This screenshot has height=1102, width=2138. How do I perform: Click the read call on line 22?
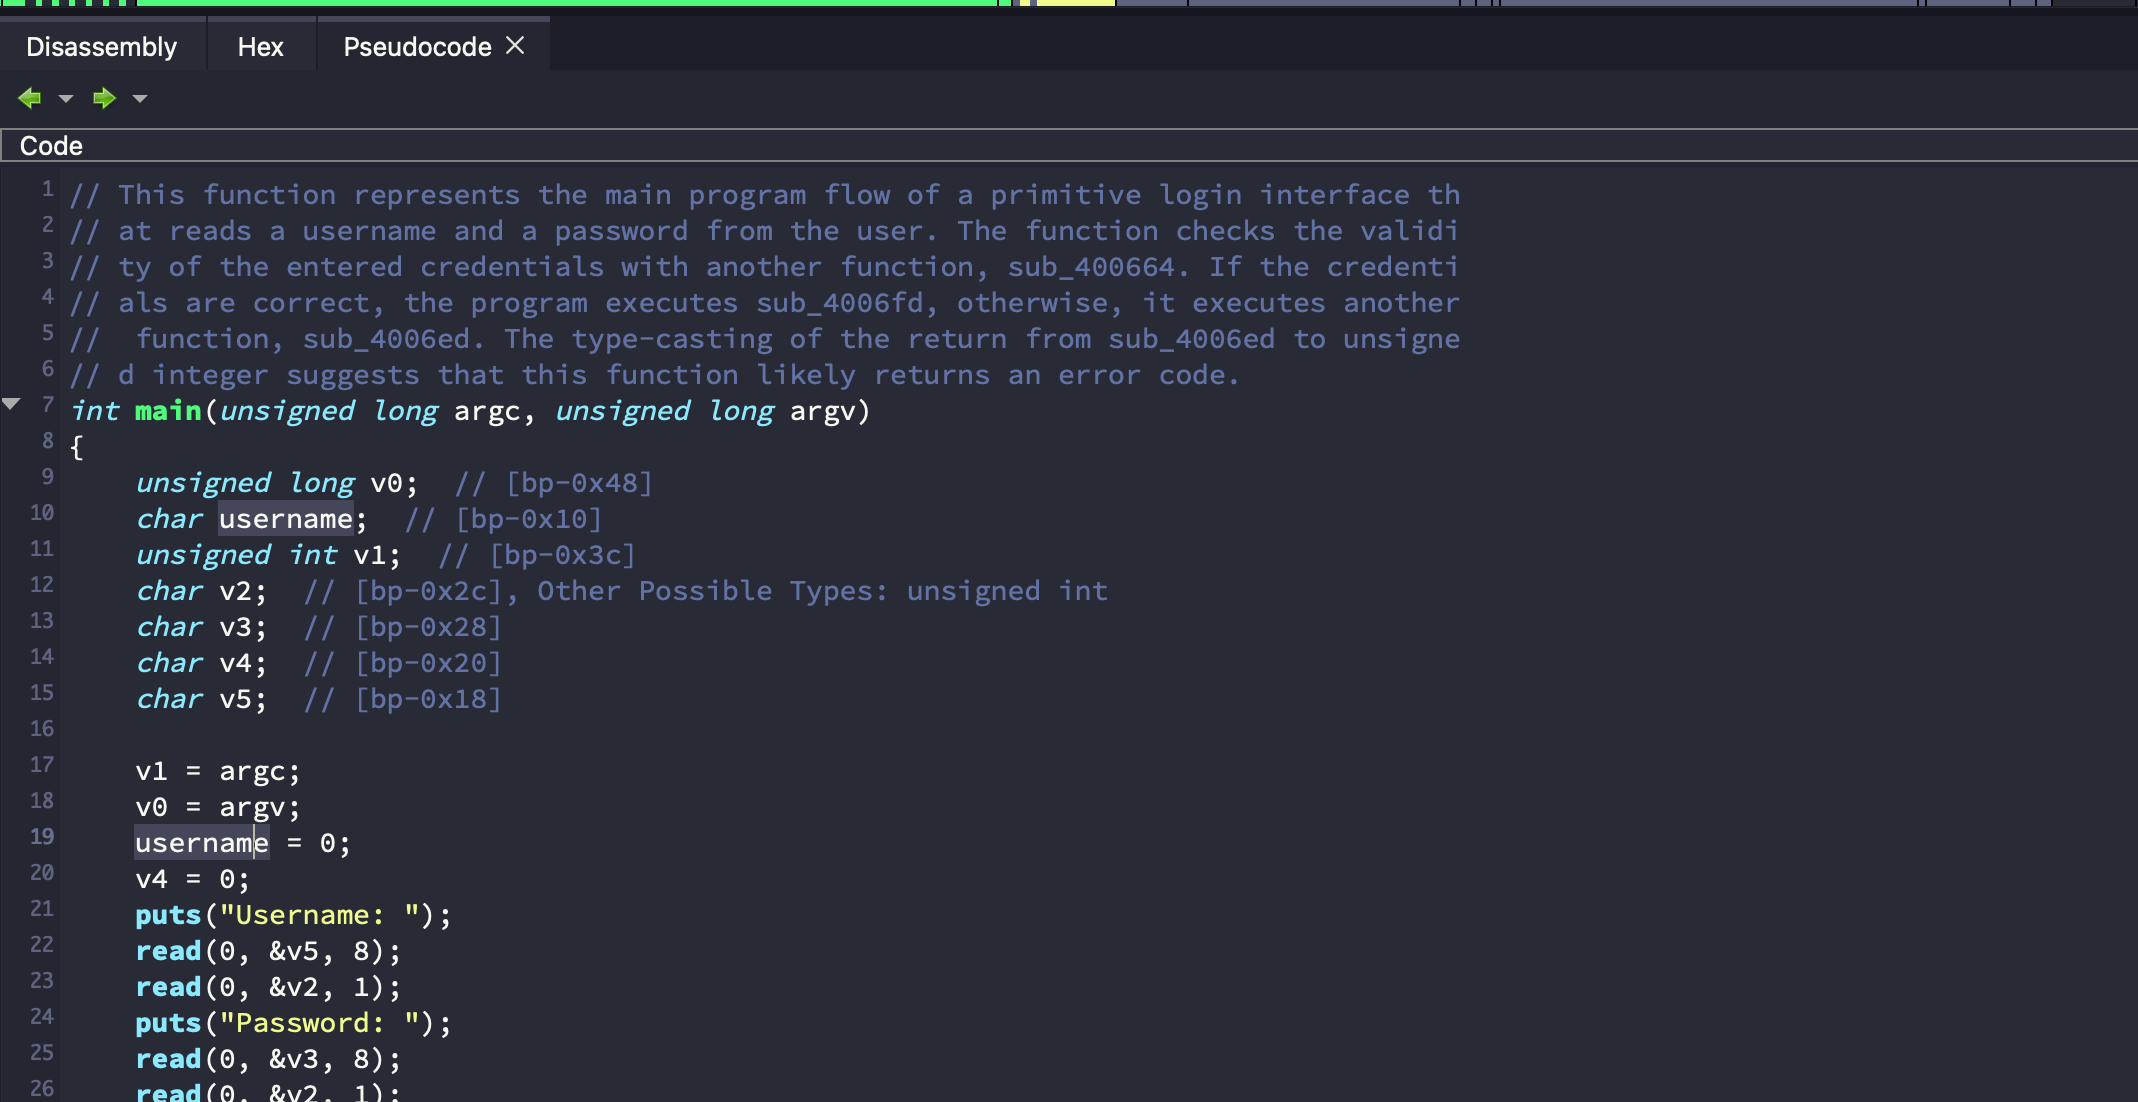(168, 951)
